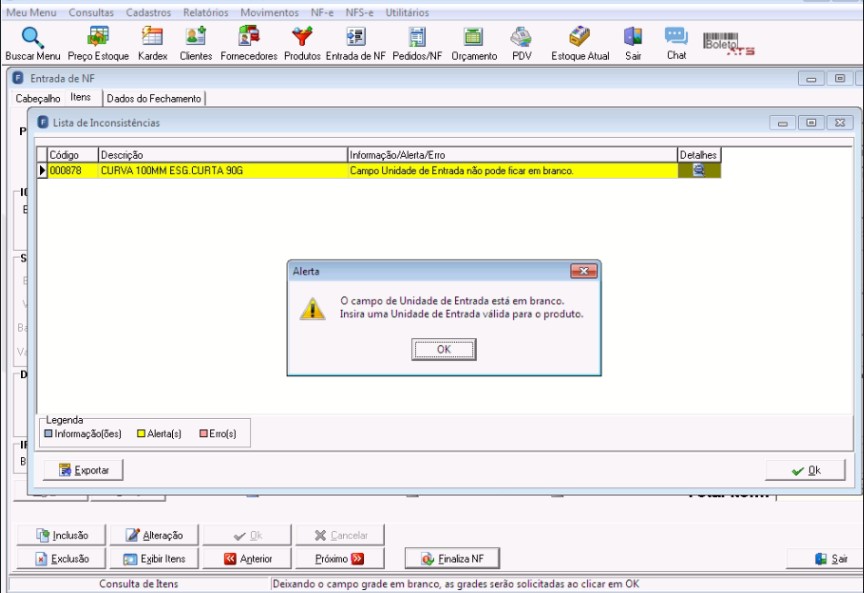
Task: Go to the Anterior item
Action: tap(247, 559)
